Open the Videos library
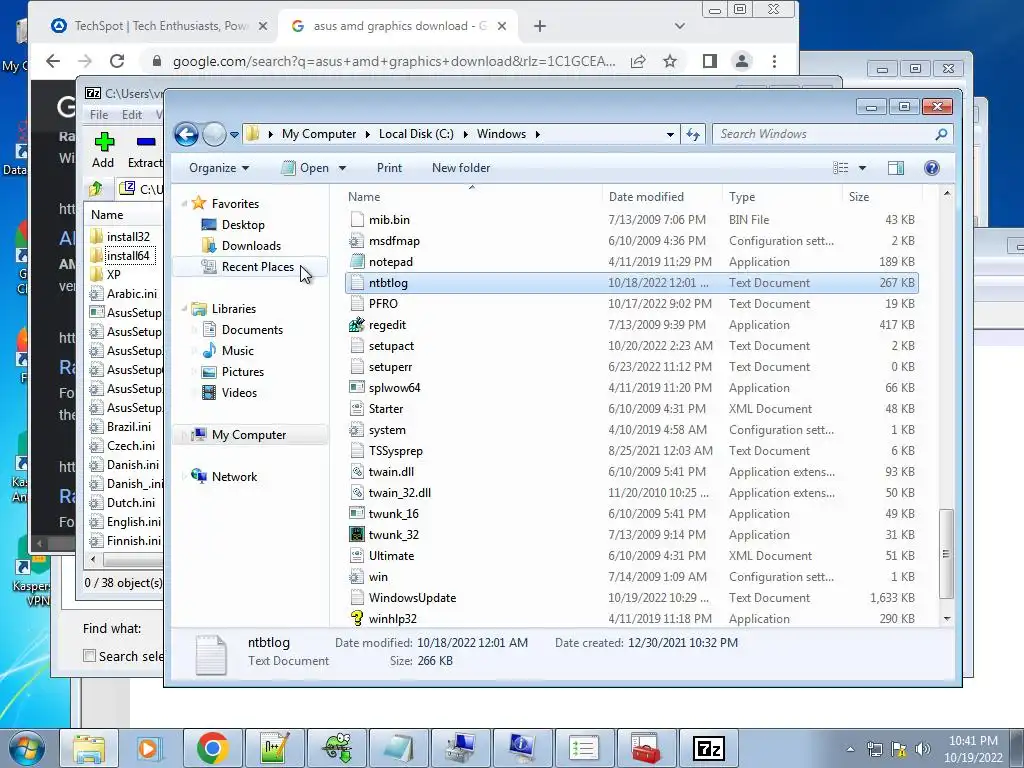This screenshot has height=768, width=1024. point(239,392)
